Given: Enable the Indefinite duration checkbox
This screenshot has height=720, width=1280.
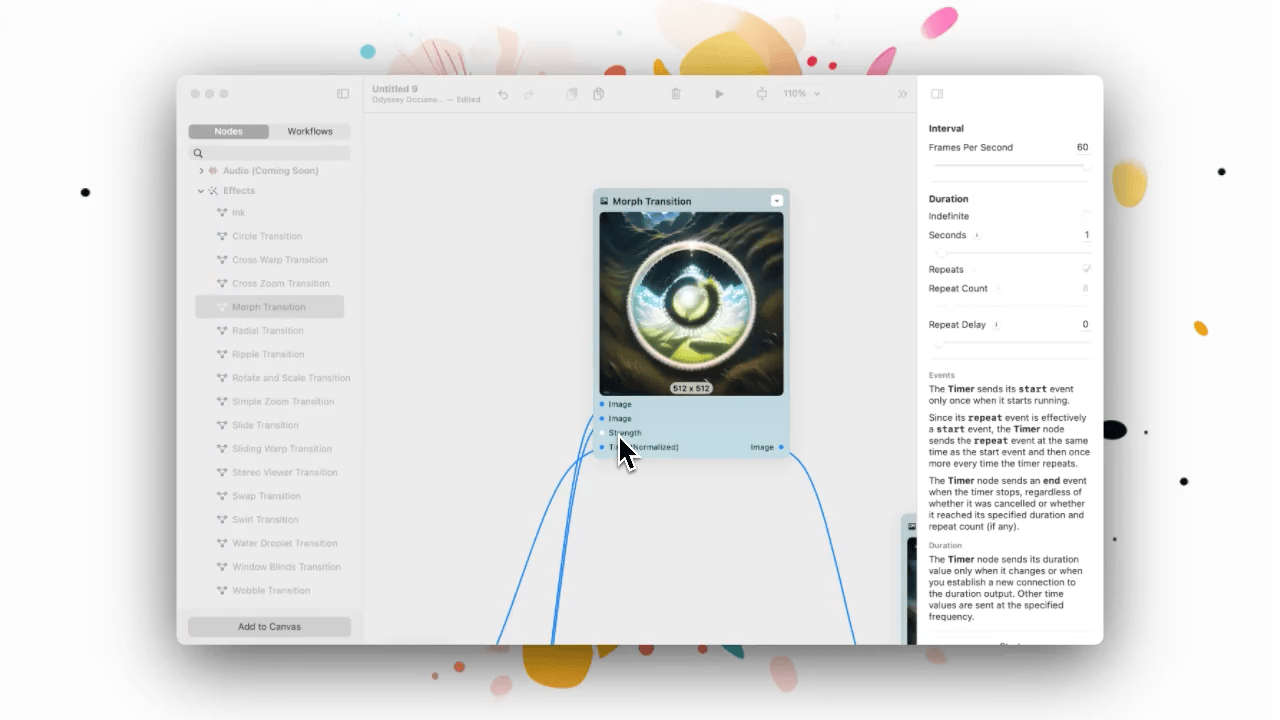Looking at the screenshot, I should 1086,216.
